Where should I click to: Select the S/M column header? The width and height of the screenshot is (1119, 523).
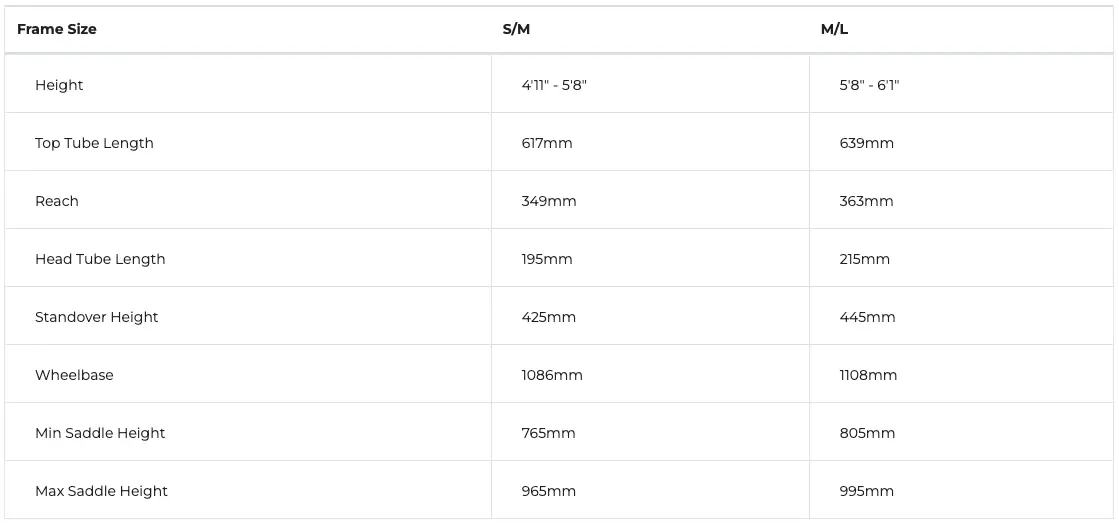pyautogui.click(x=516, y=29)
